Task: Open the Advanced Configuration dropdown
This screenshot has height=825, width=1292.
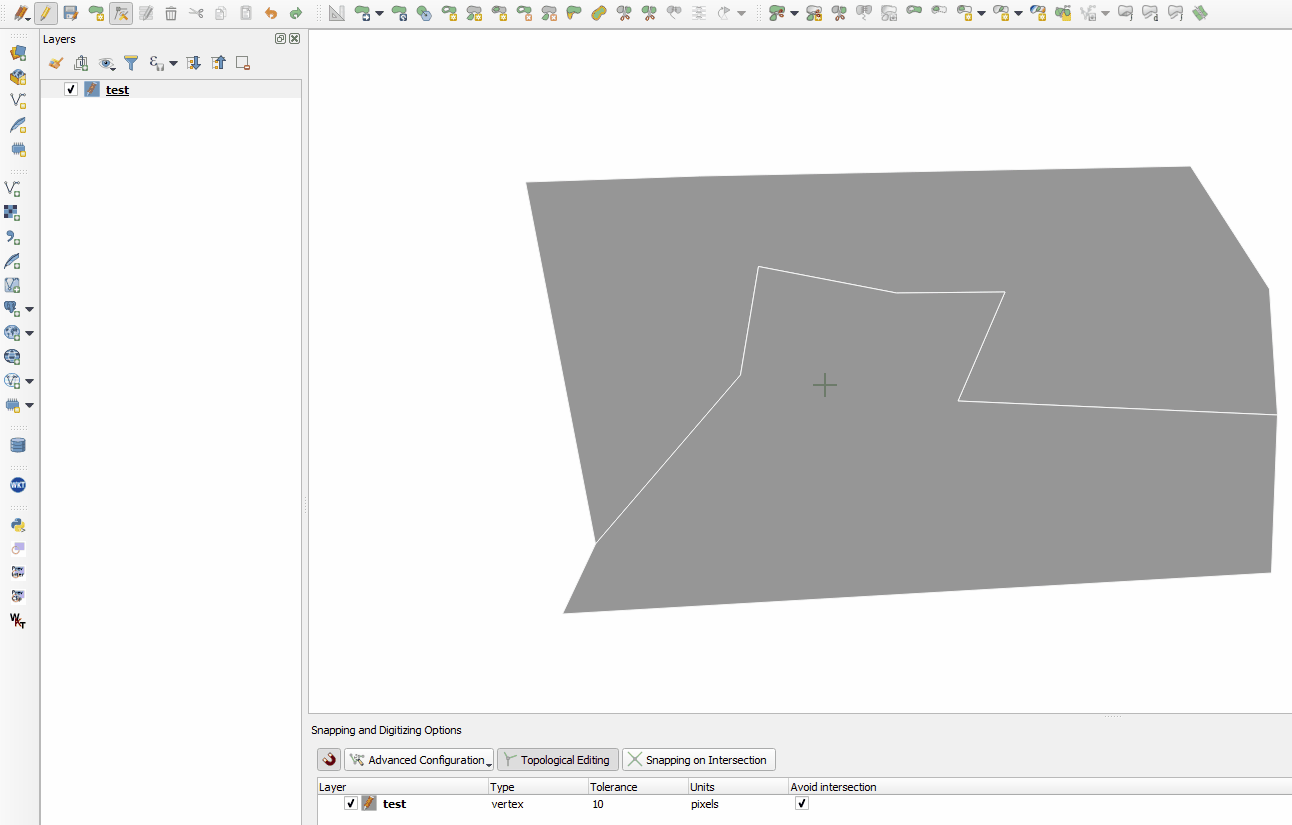Action: pyautogui.click(x=419, y=760)
